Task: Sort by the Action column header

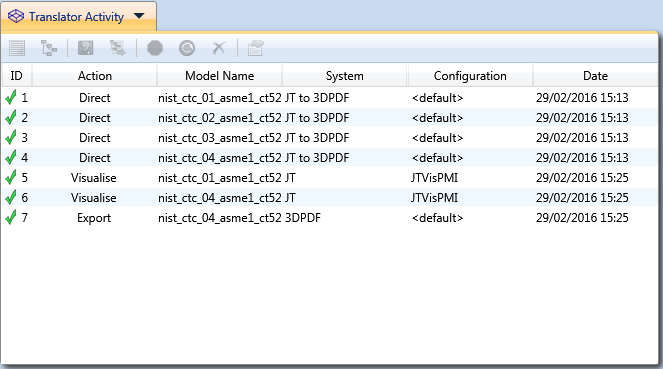Action: pyautogui.click(x=95, y=76)
